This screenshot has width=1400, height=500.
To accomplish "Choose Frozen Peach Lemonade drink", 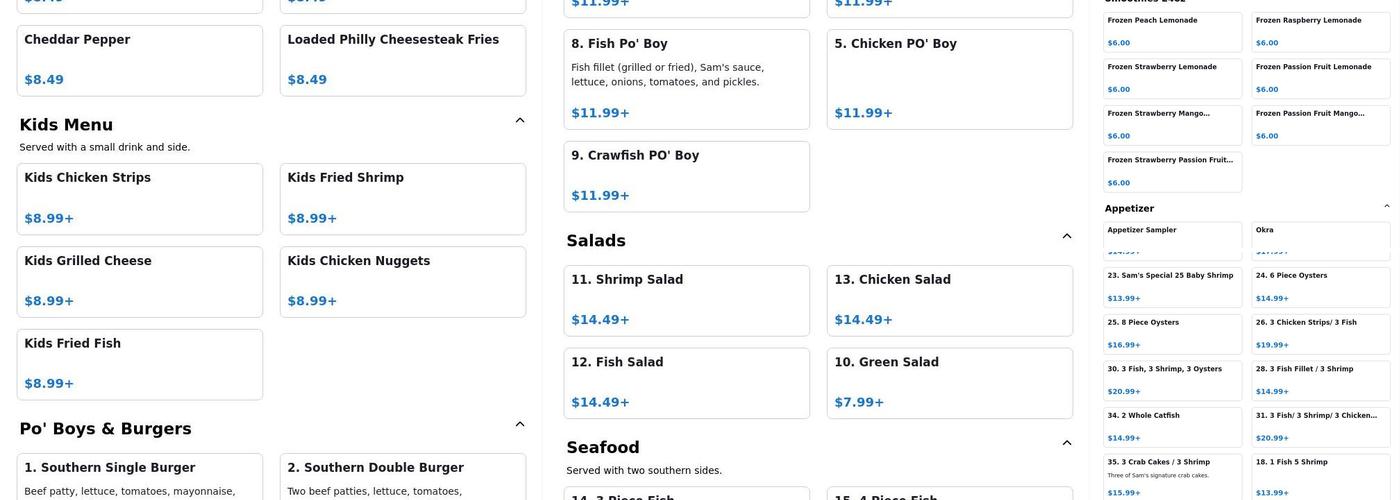I will tap(1173, 32).
